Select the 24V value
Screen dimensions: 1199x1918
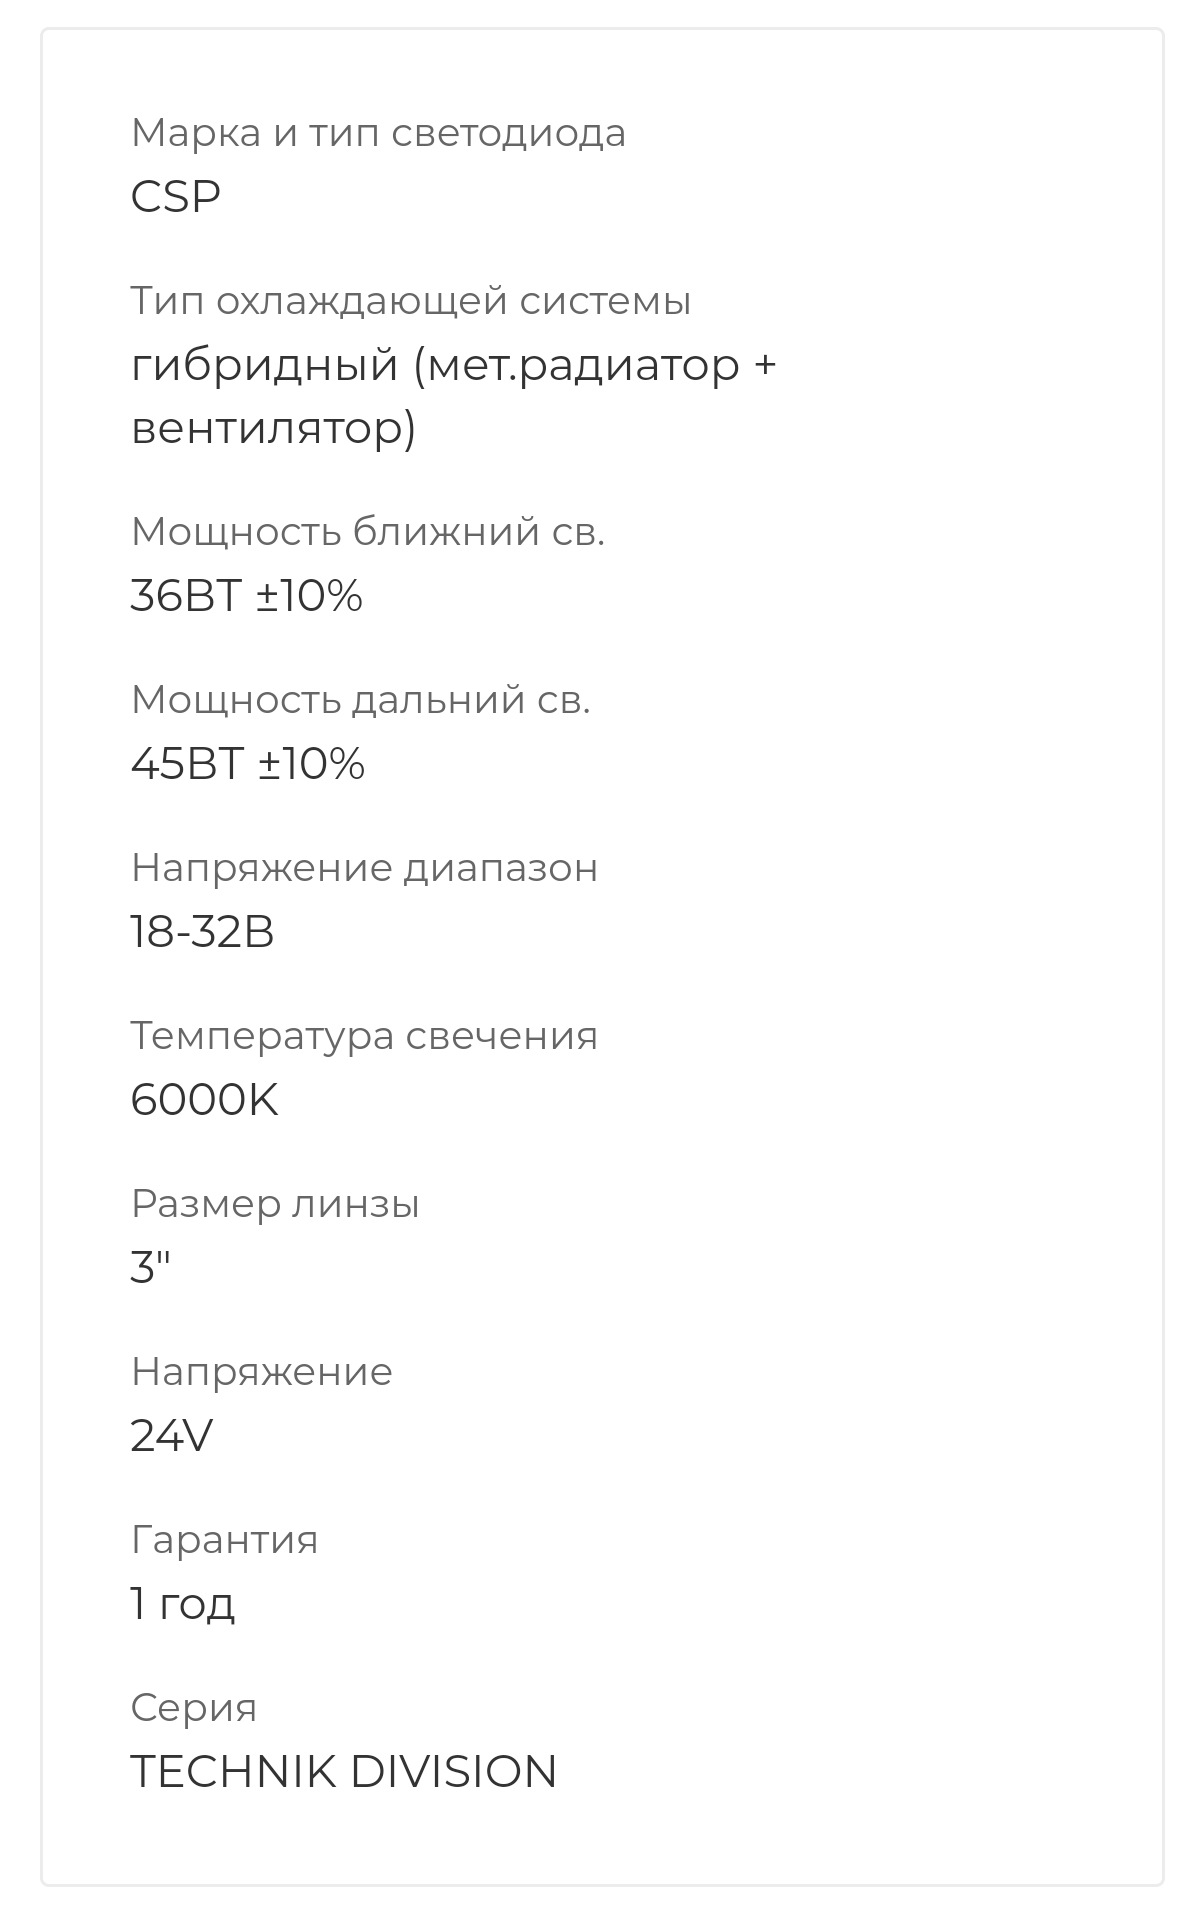(172, 1437)
